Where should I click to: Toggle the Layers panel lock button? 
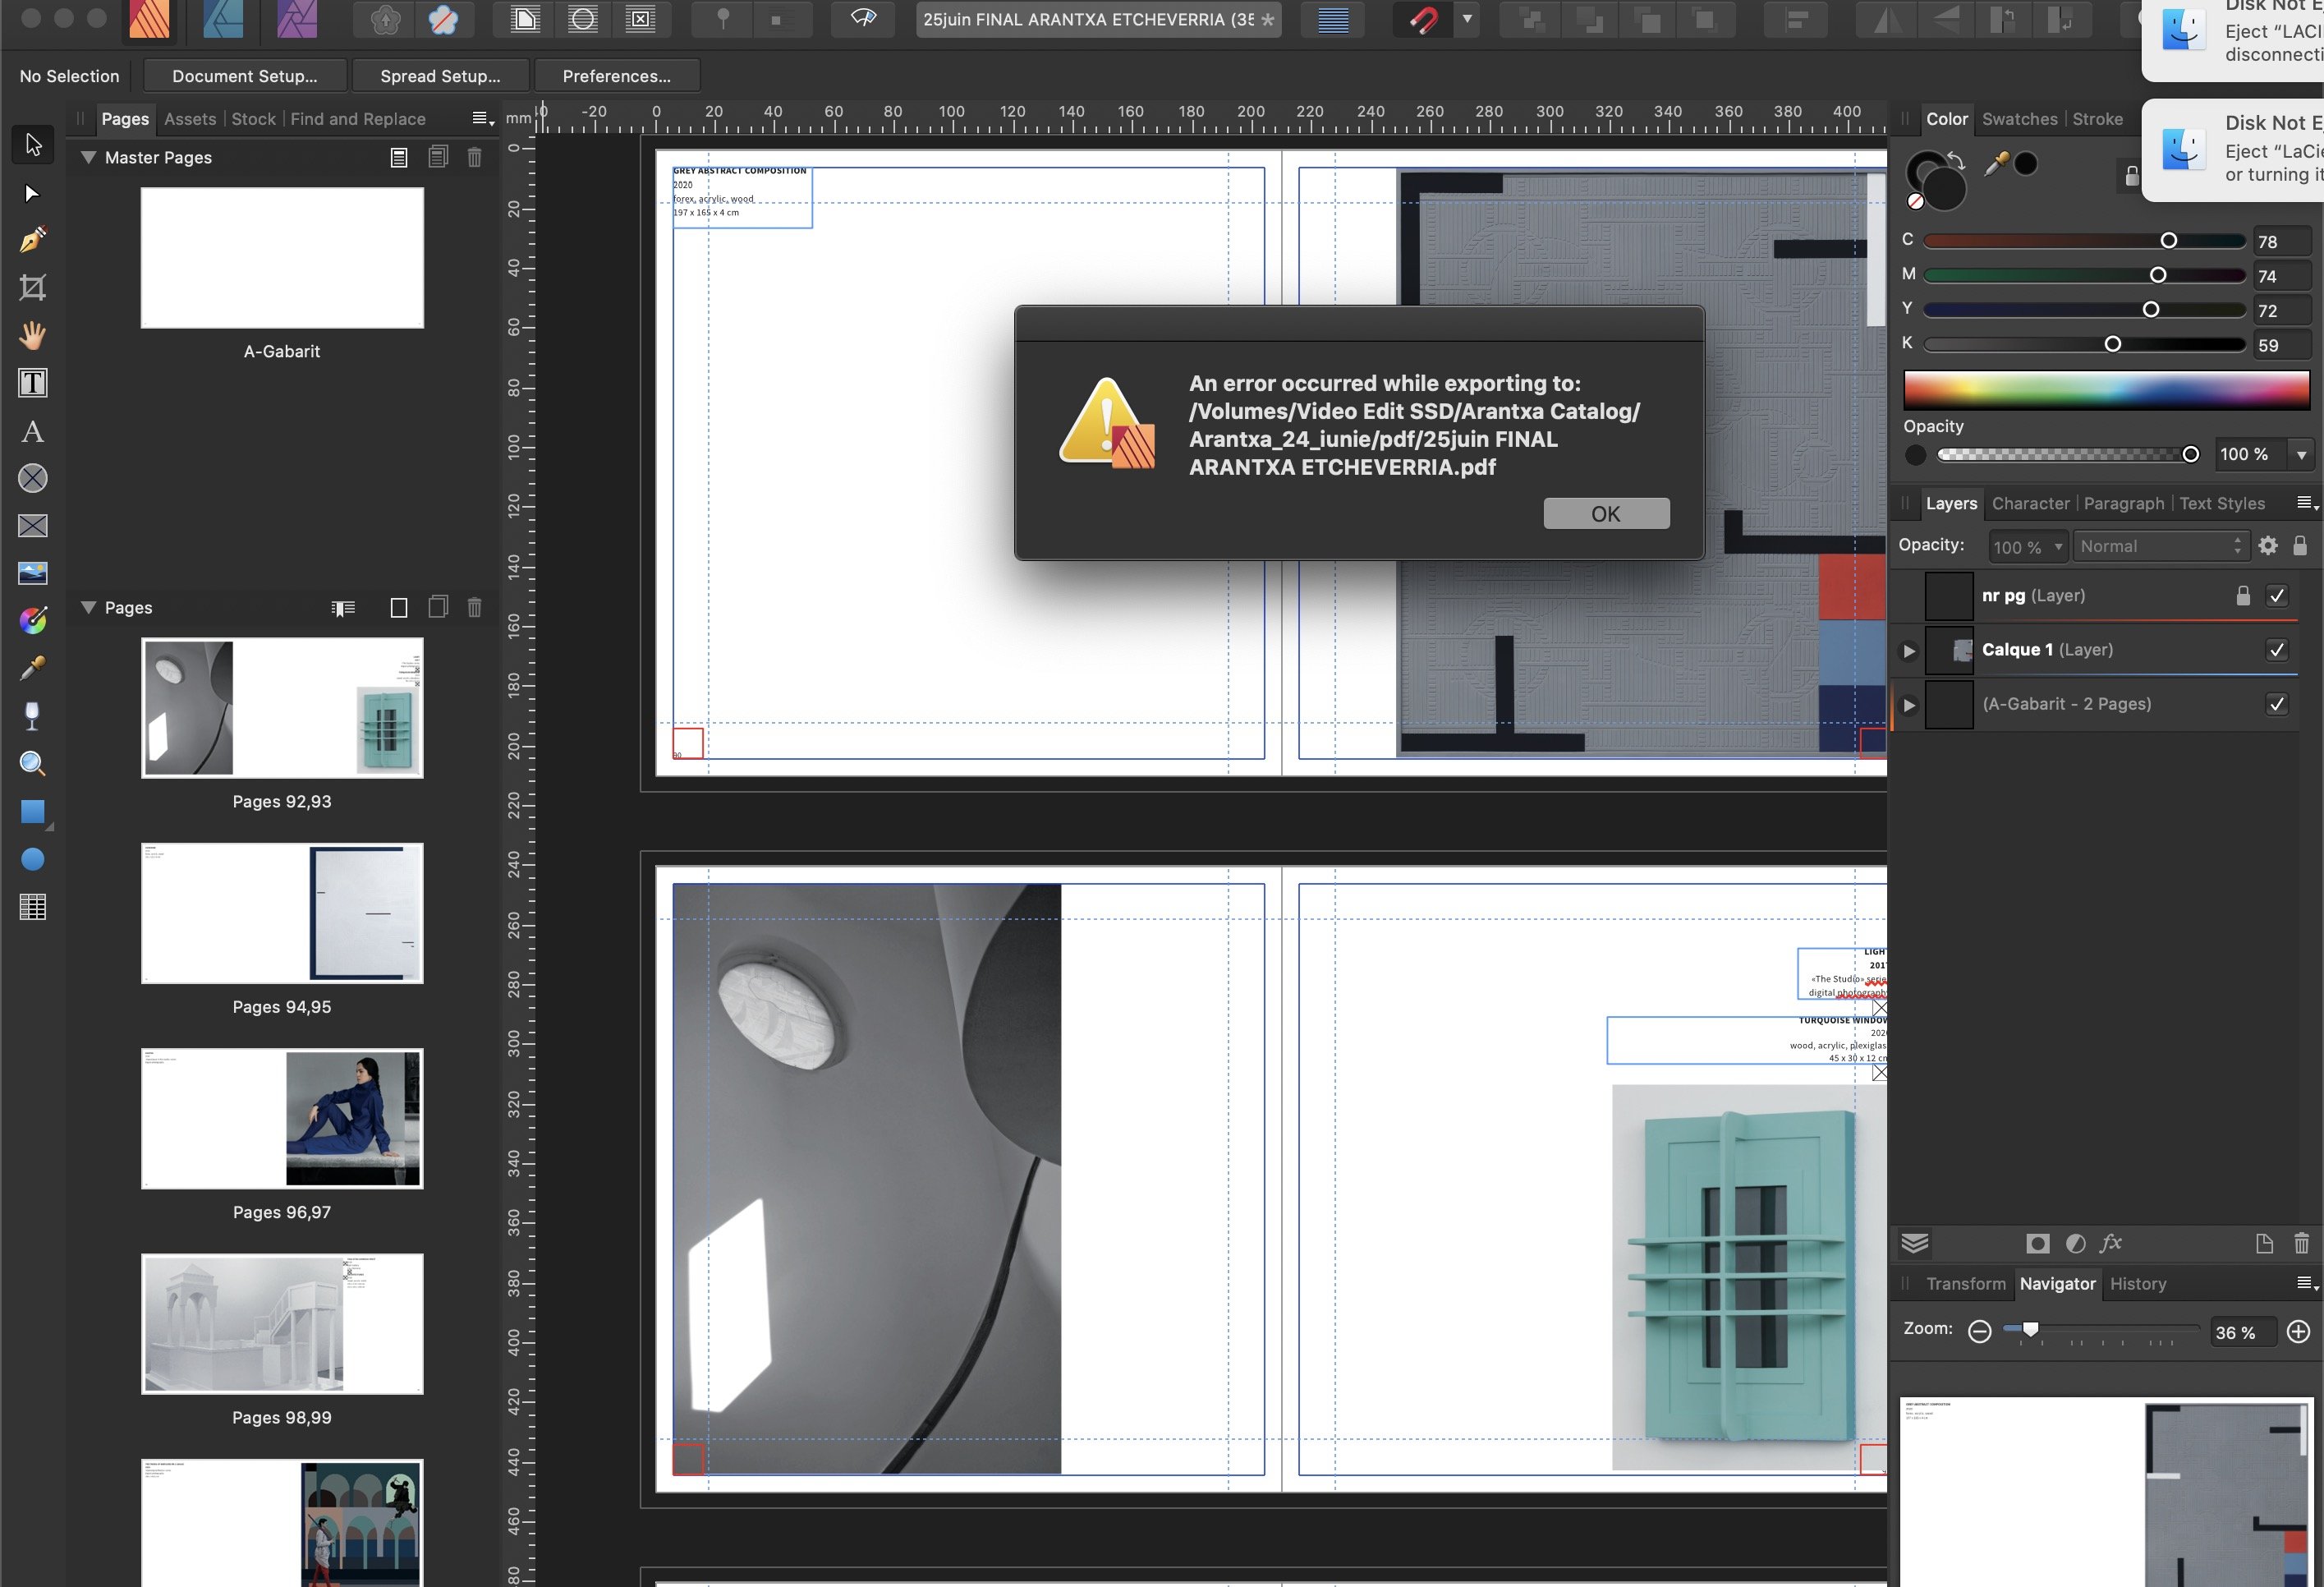click(x=2300, y=545)
